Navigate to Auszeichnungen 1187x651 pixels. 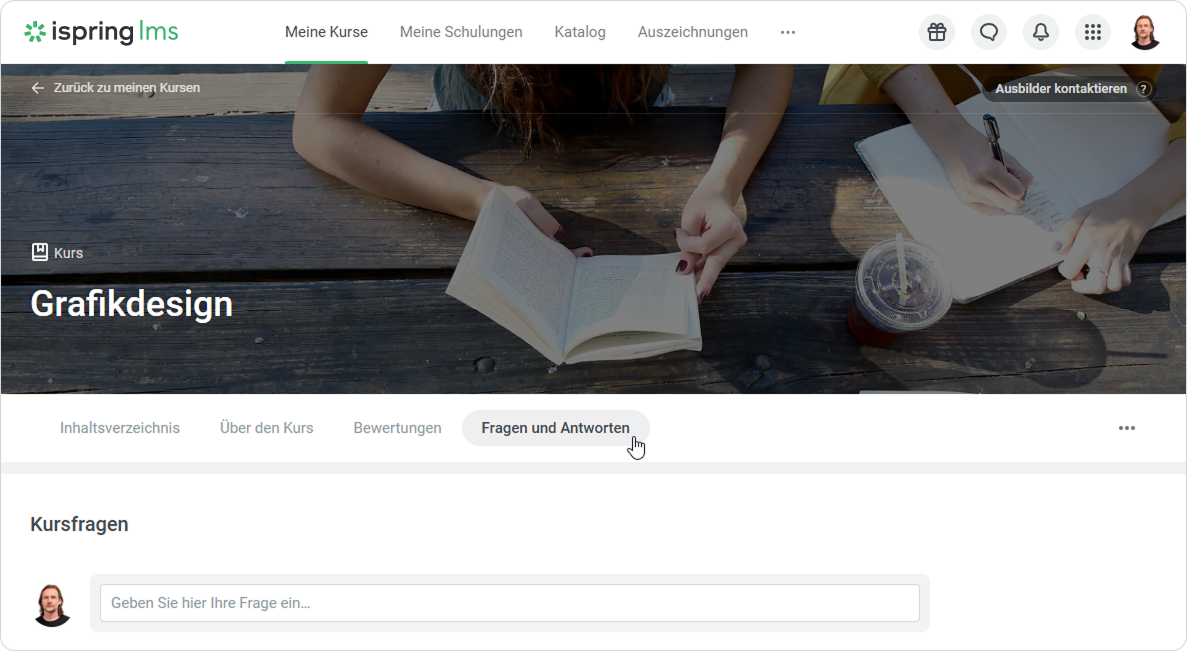pyautogui.click(x=692, y=32)
